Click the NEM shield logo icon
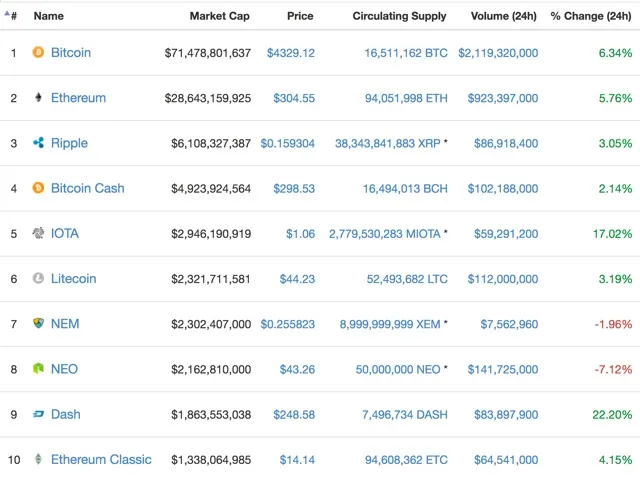640x480 pixels. 38,324
